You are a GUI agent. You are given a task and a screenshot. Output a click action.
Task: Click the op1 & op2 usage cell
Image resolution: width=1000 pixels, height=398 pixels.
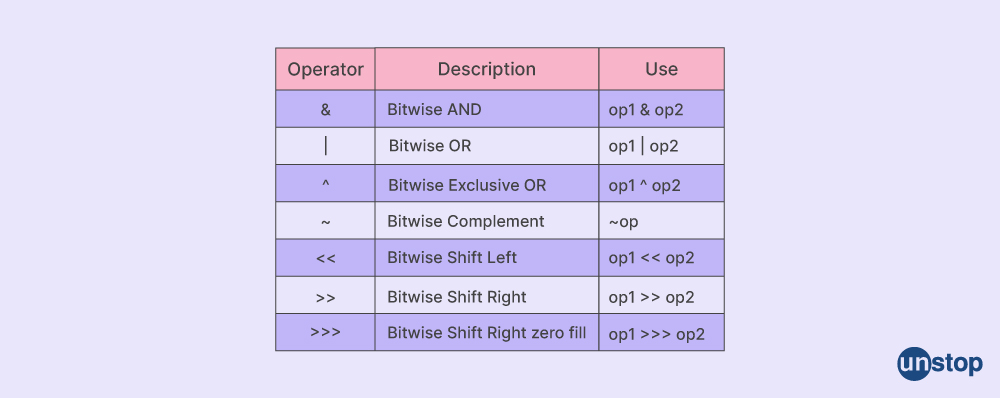pyautogui.click(x=661, y=109)
